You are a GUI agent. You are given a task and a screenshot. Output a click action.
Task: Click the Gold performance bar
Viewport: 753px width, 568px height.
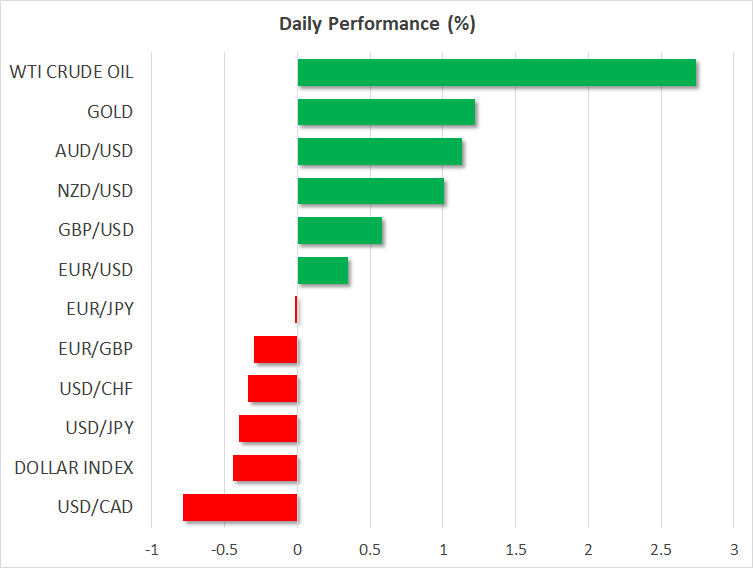pos(386,112)
